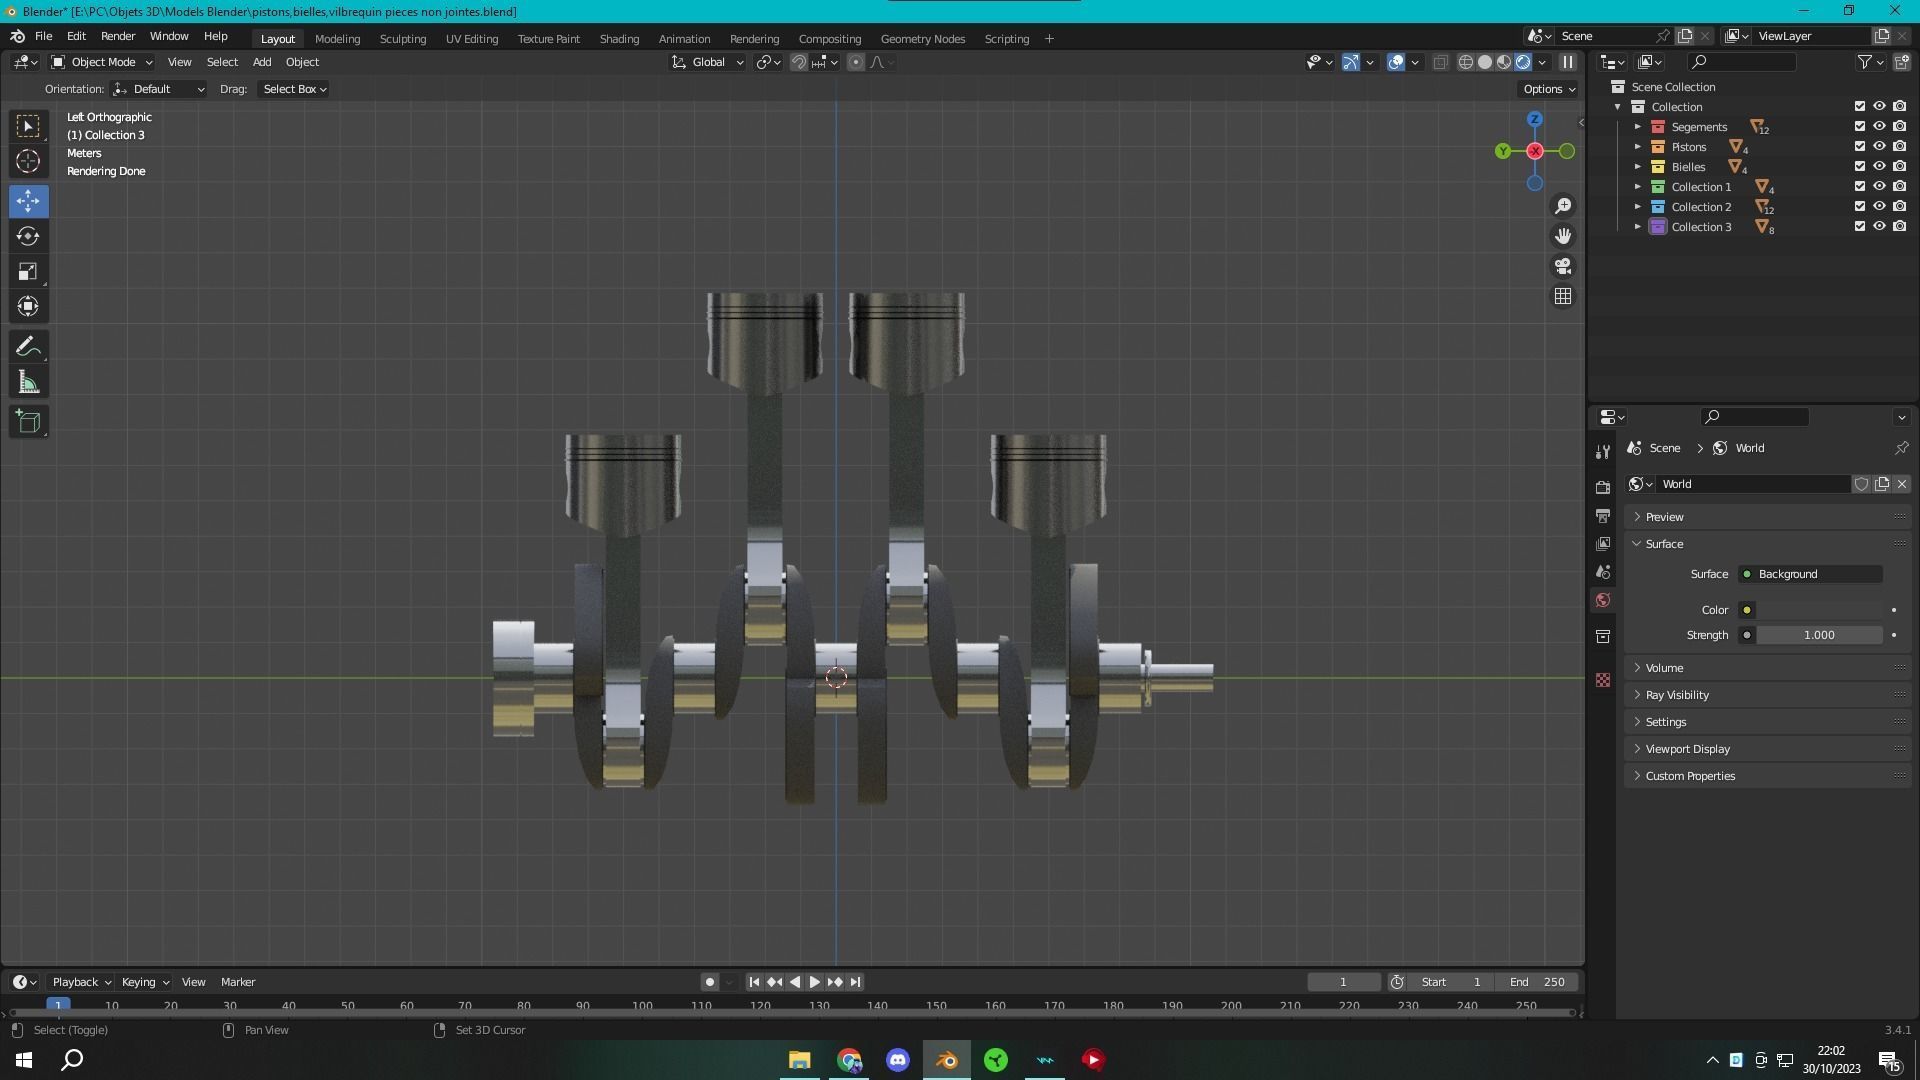Open the Playback popover
Viewport: 1920px width, 1080px height.
click(x=81, y=982)
